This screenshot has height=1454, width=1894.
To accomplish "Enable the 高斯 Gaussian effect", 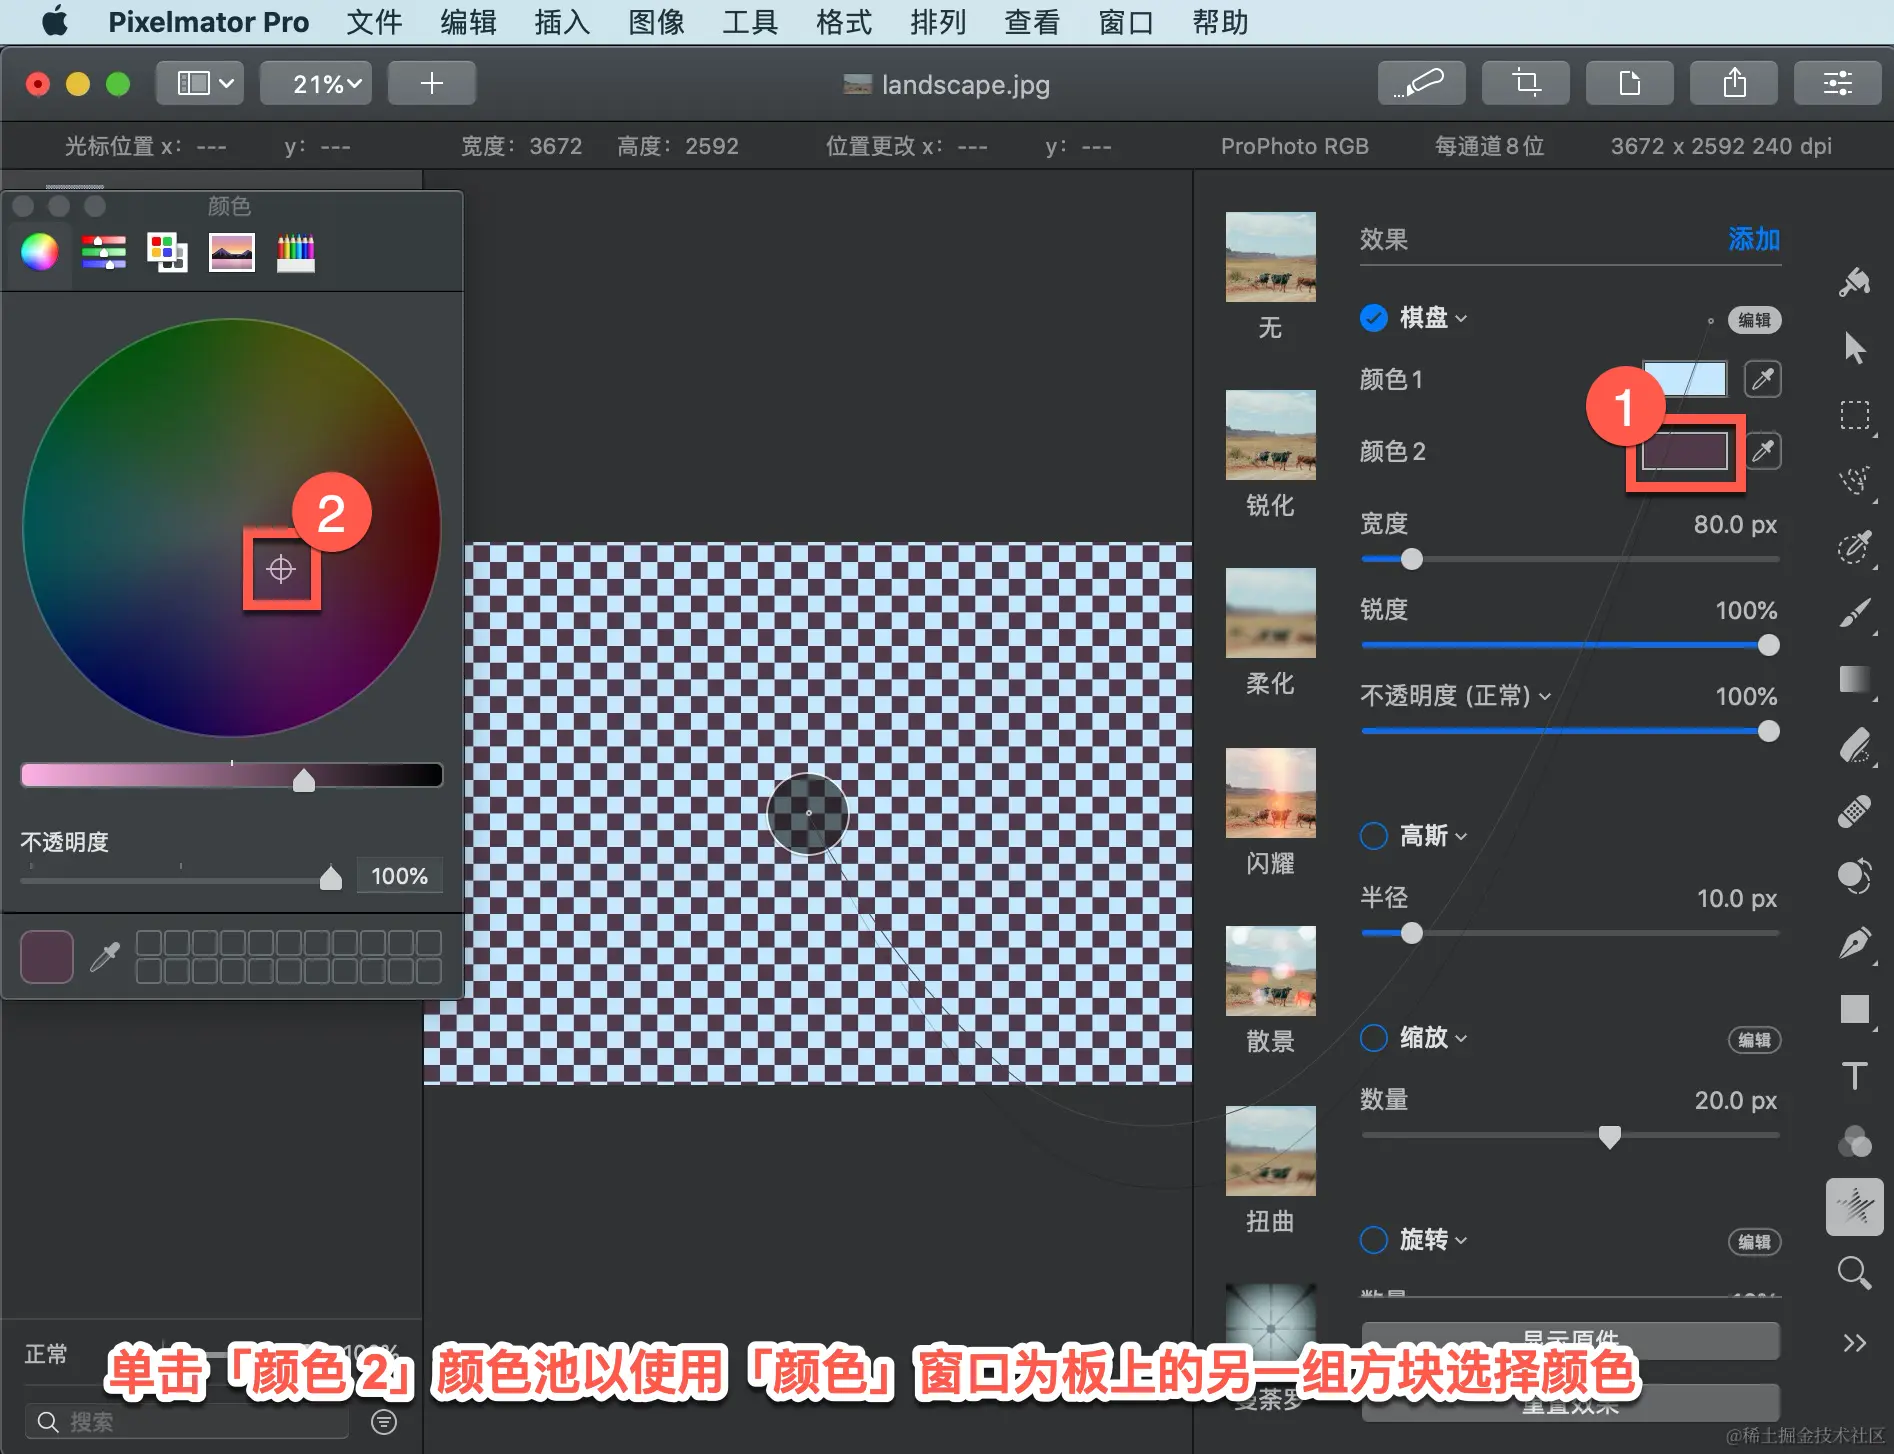I will point(1374,836).
